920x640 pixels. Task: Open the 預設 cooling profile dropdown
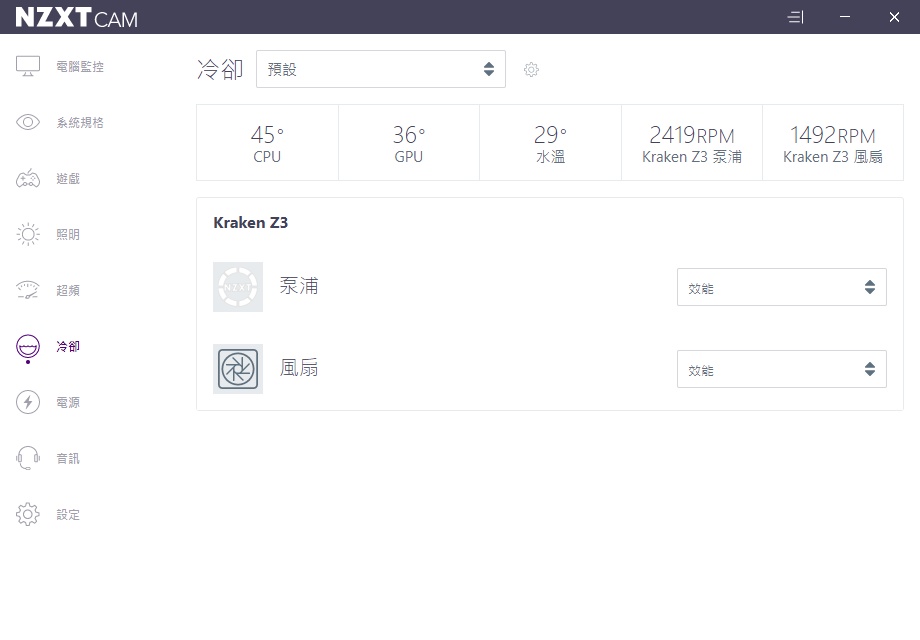(x=381, y=69)
